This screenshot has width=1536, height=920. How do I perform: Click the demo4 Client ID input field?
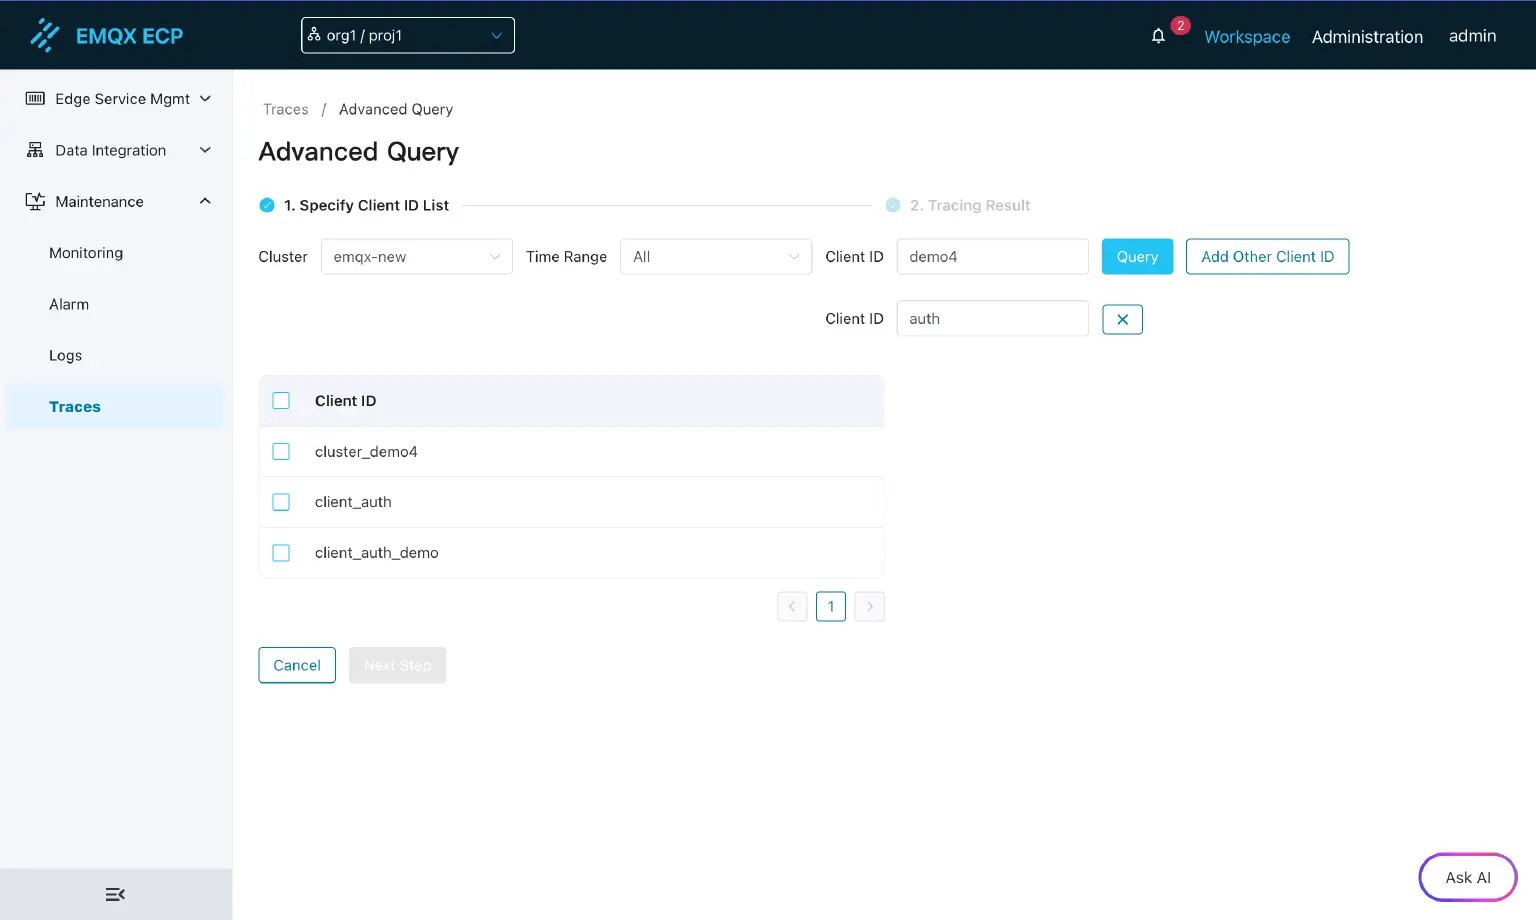click(x=992, y=257)
